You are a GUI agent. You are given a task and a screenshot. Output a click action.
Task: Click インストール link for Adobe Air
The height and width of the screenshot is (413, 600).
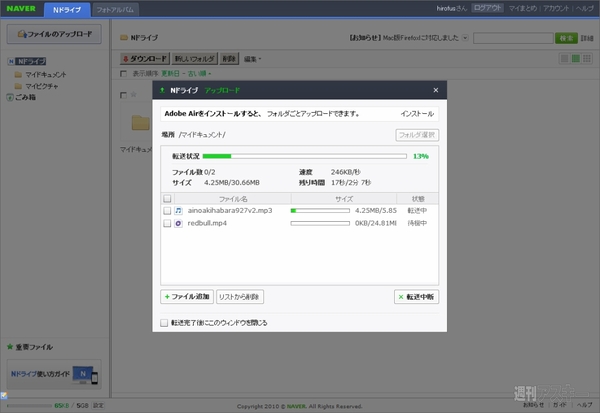[417, 114]
